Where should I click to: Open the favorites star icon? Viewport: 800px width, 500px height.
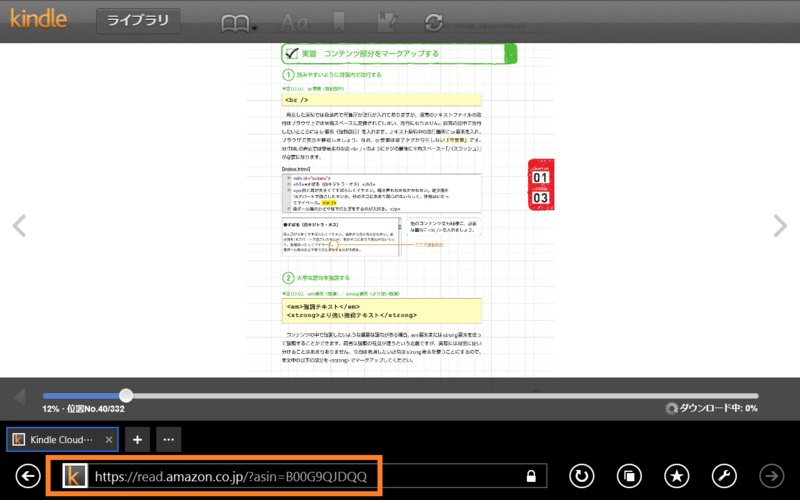(x=677, y=476)
